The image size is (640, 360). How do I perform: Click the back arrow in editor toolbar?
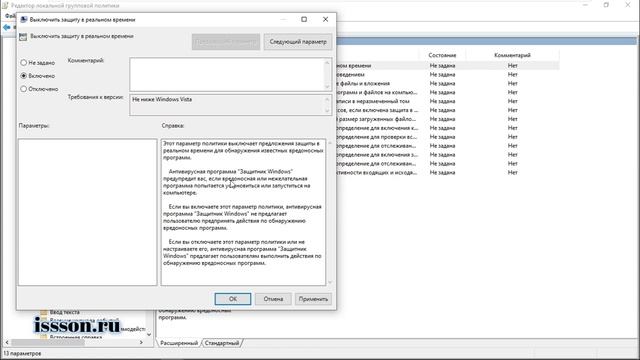(7, 27)
